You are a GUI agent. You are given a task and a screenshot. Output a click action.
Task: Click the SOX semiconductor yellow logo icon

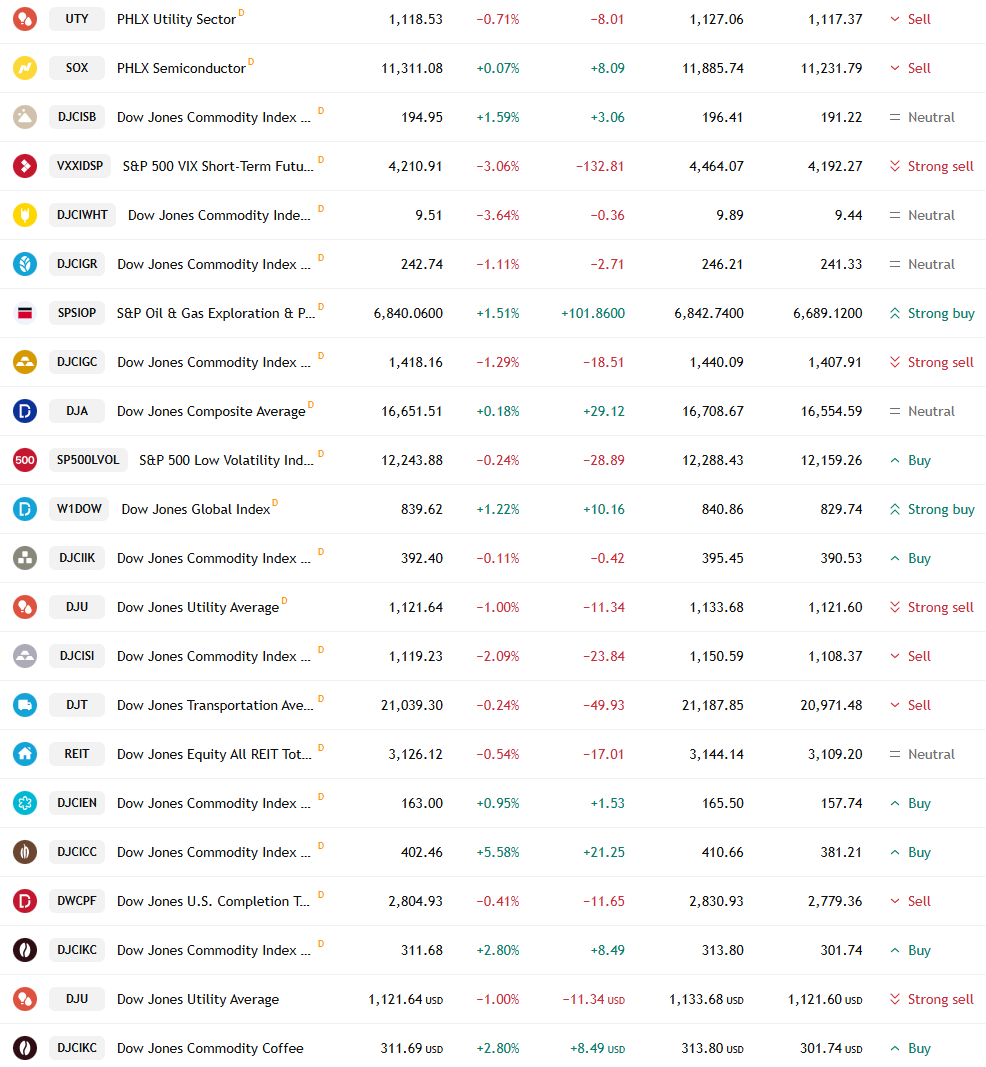[x=25, y=68]
